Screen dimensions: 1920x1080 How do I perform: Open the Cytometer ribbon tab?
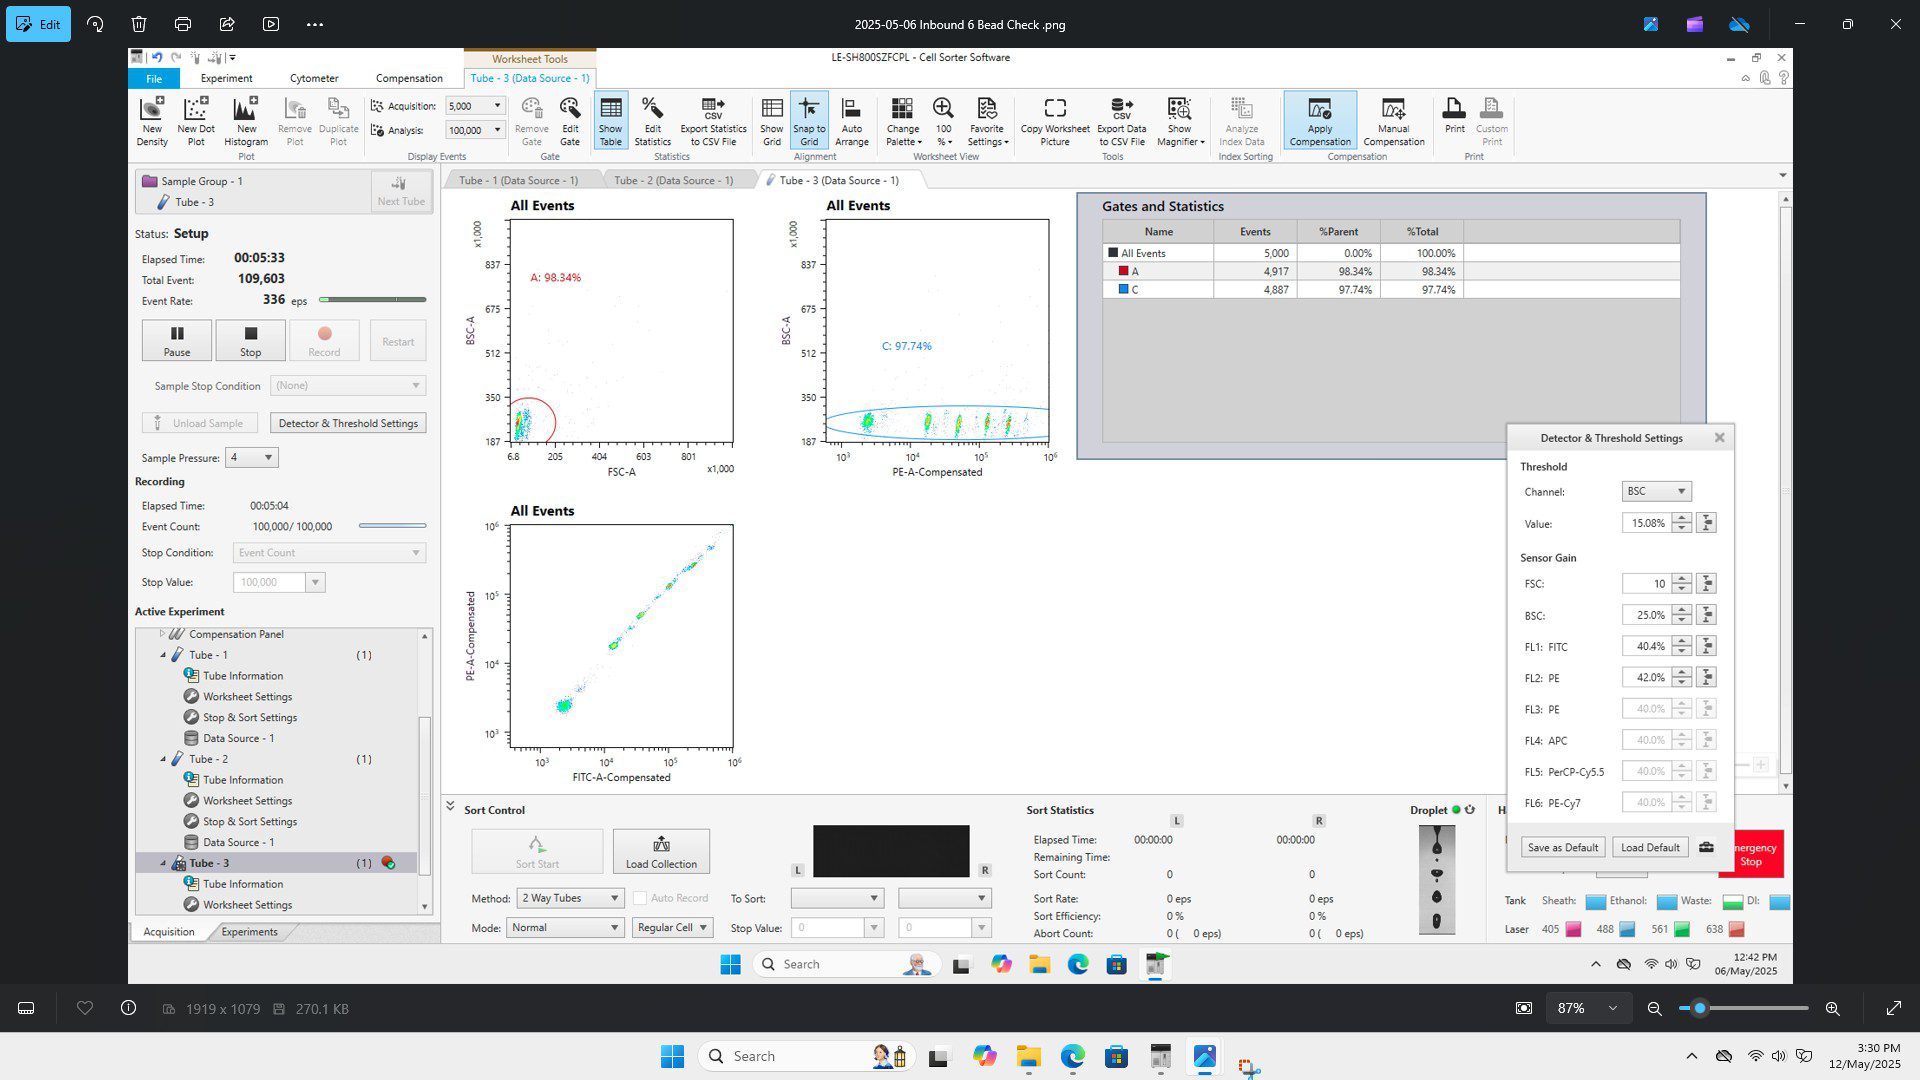pyautogui.click(x=314, y=78)
